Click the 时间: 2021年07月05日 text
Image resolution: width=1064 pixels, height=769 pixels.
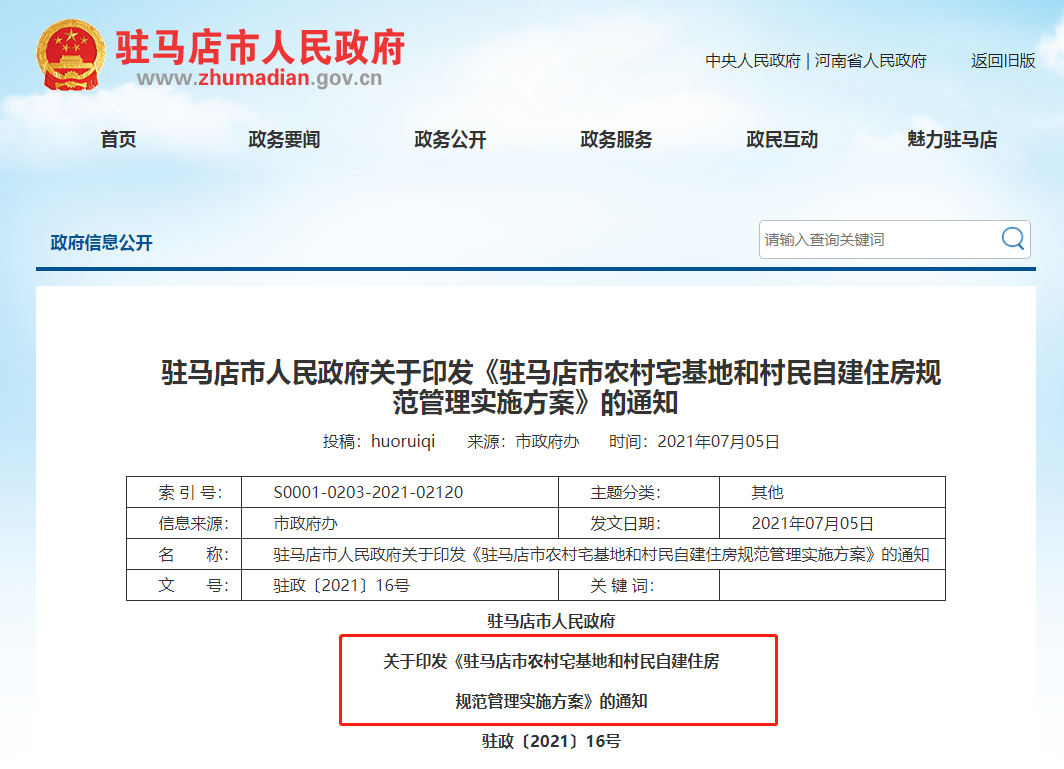click(694, 442)
